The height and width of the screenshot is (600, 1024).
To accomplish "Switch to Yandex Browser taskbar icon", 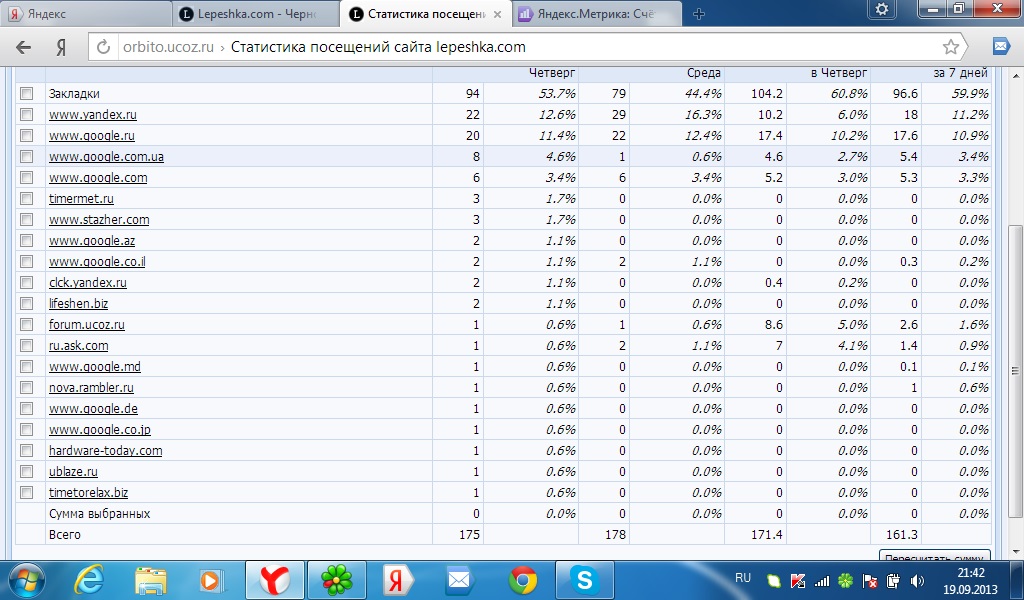I will (274, 580).
